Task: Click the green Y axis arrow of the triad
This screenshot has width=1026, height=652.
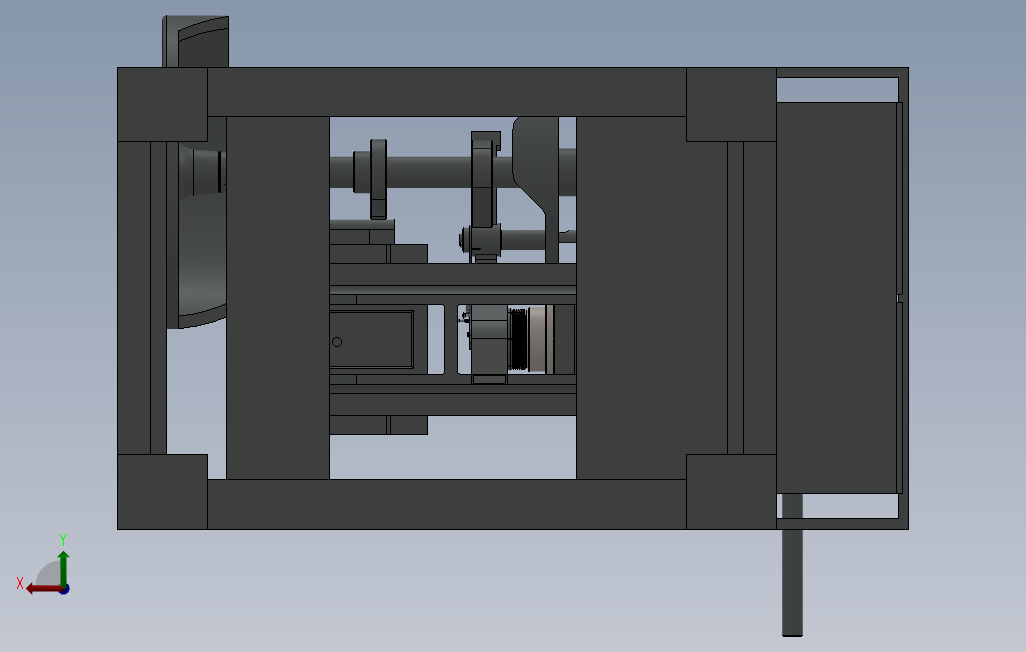Action: (63, 568)
